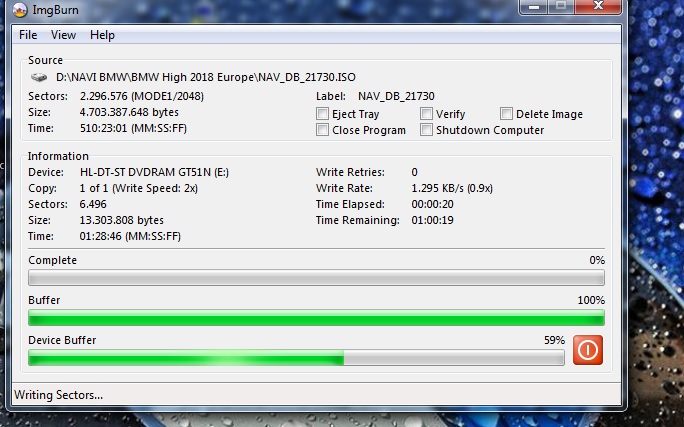
Task: Click the size 4.703.387.648 bytes
Action: tap(129, 112)
